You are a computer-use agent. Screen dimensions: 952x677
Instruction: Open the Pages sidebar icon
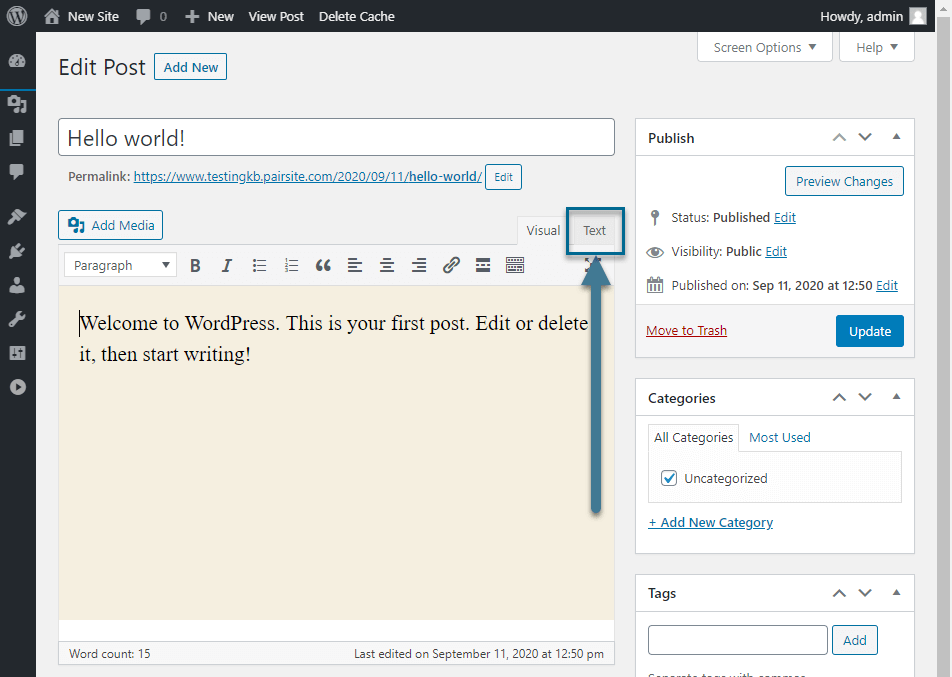[17, 138]
